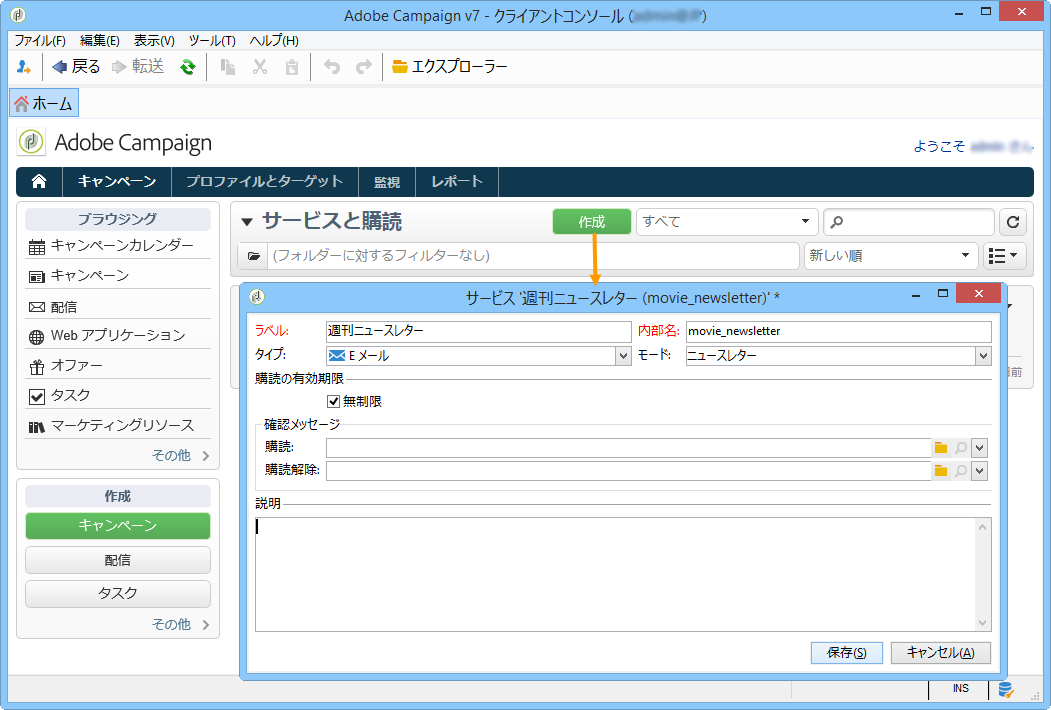The image size is (1051, 710).
Task: Click the home icon in navigation bar
Action: (39, 181)
